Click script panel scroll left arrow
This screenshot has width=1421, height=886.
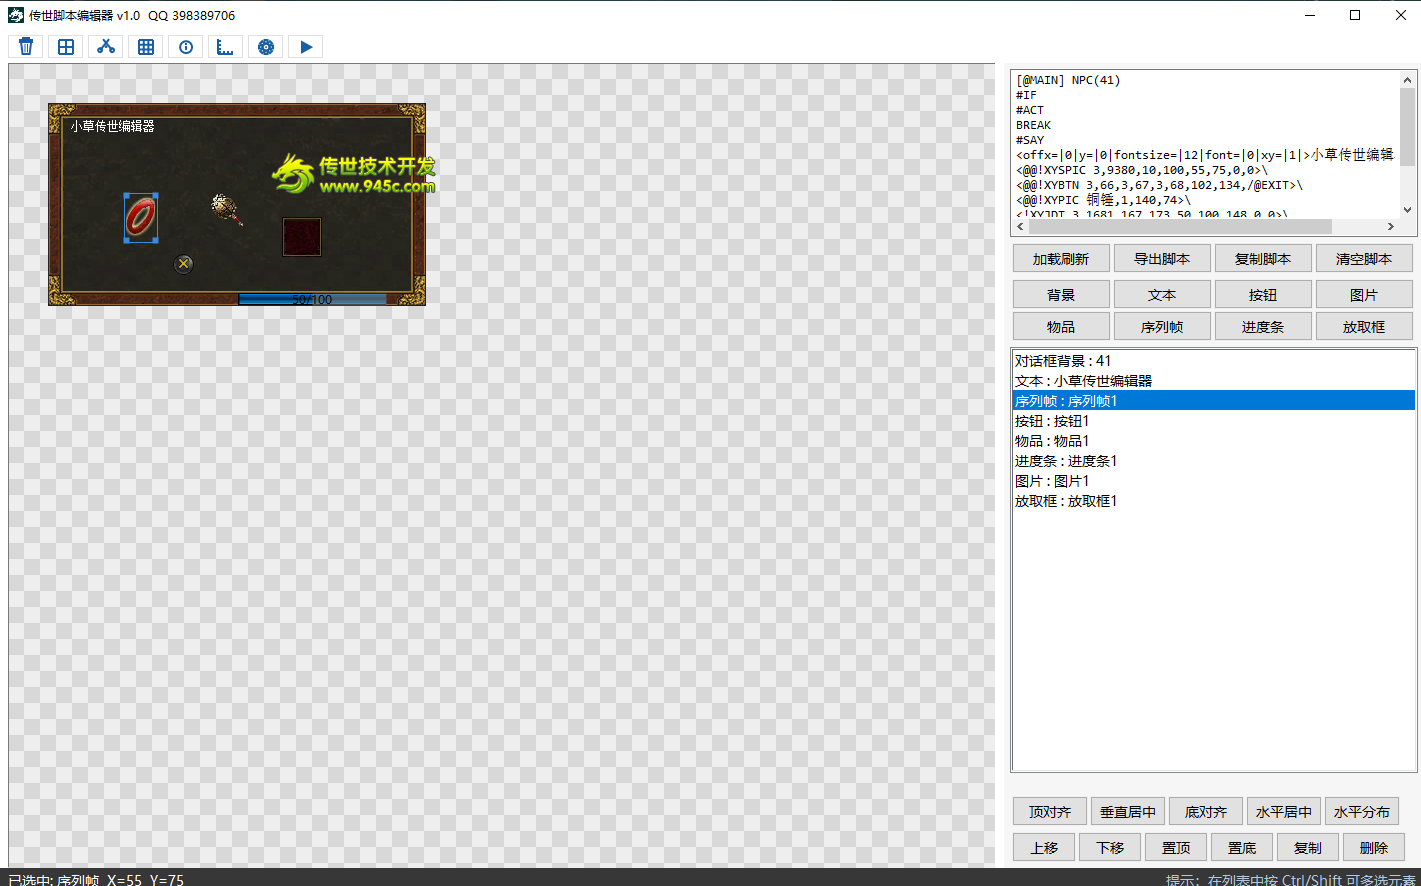tap(1020, 226)
